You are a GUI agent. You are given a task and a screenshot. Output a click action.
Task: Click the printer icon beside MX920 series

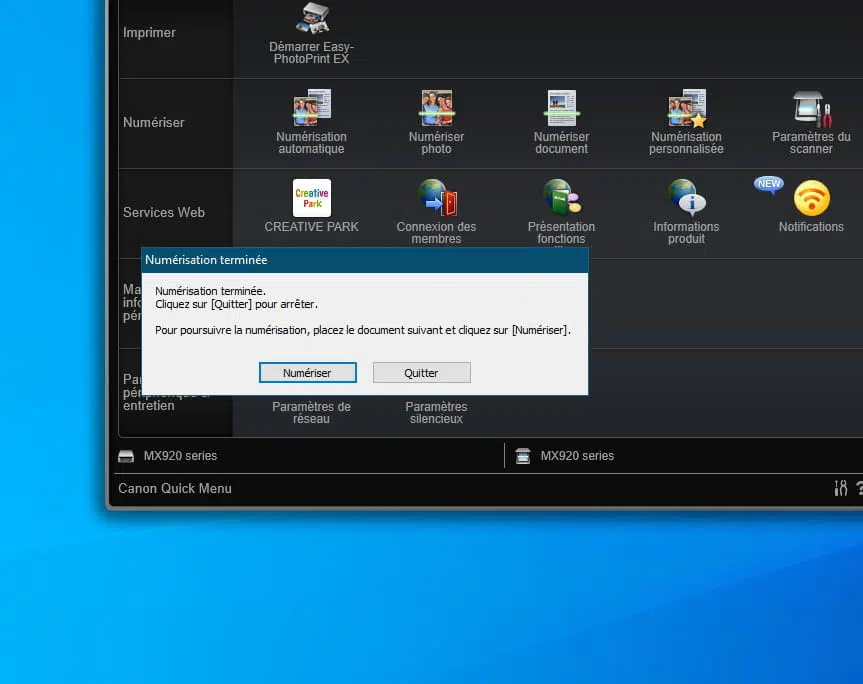(x=126, y=456)
